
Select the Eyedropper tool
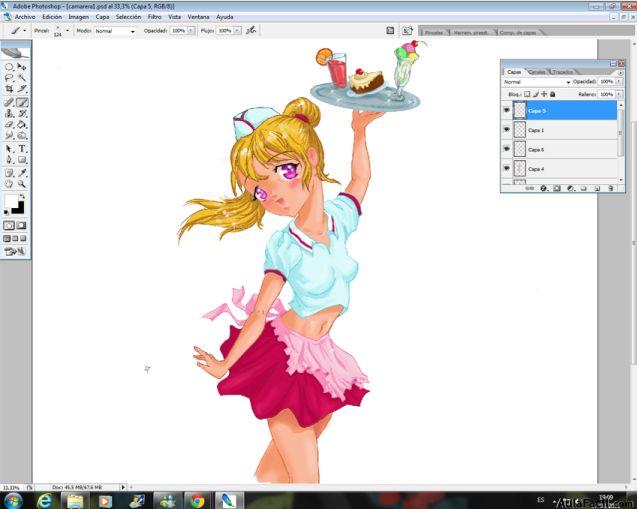point(22,173)
